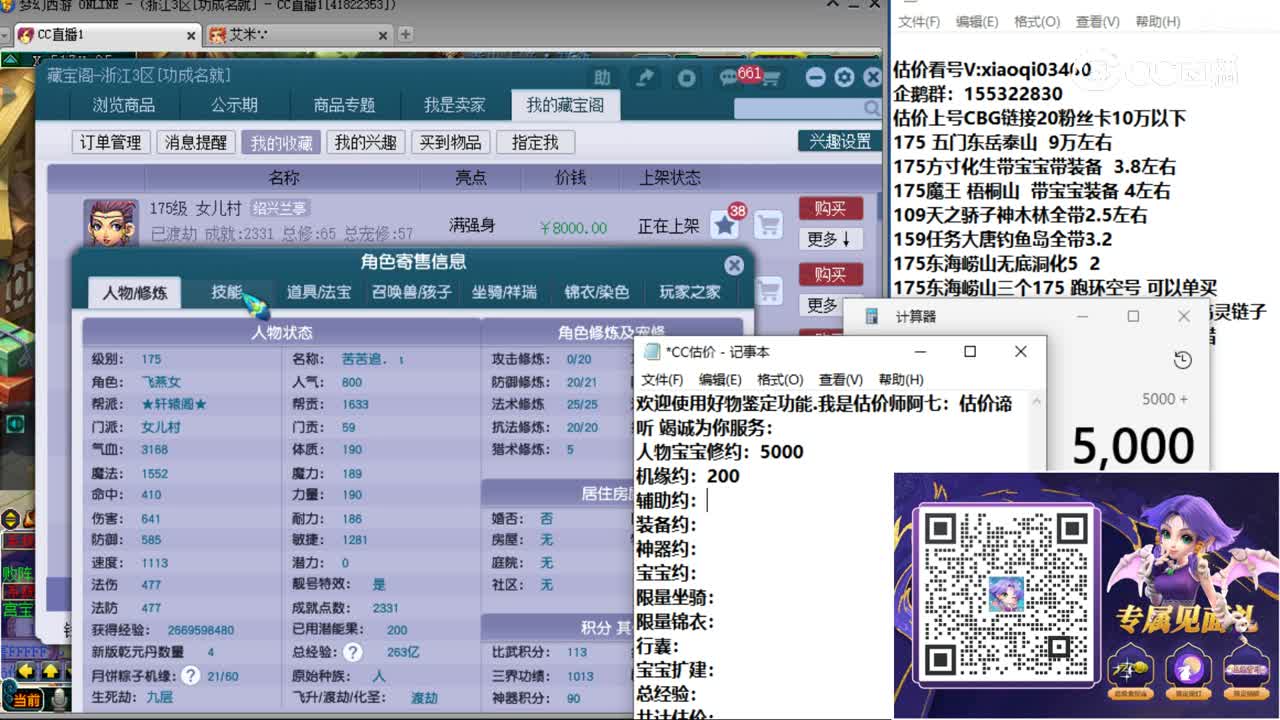Open the 格式(O) menu in CC估价 notepad
The width and height of the screenshot is (1280, 720).
click(x=780, y=380)
